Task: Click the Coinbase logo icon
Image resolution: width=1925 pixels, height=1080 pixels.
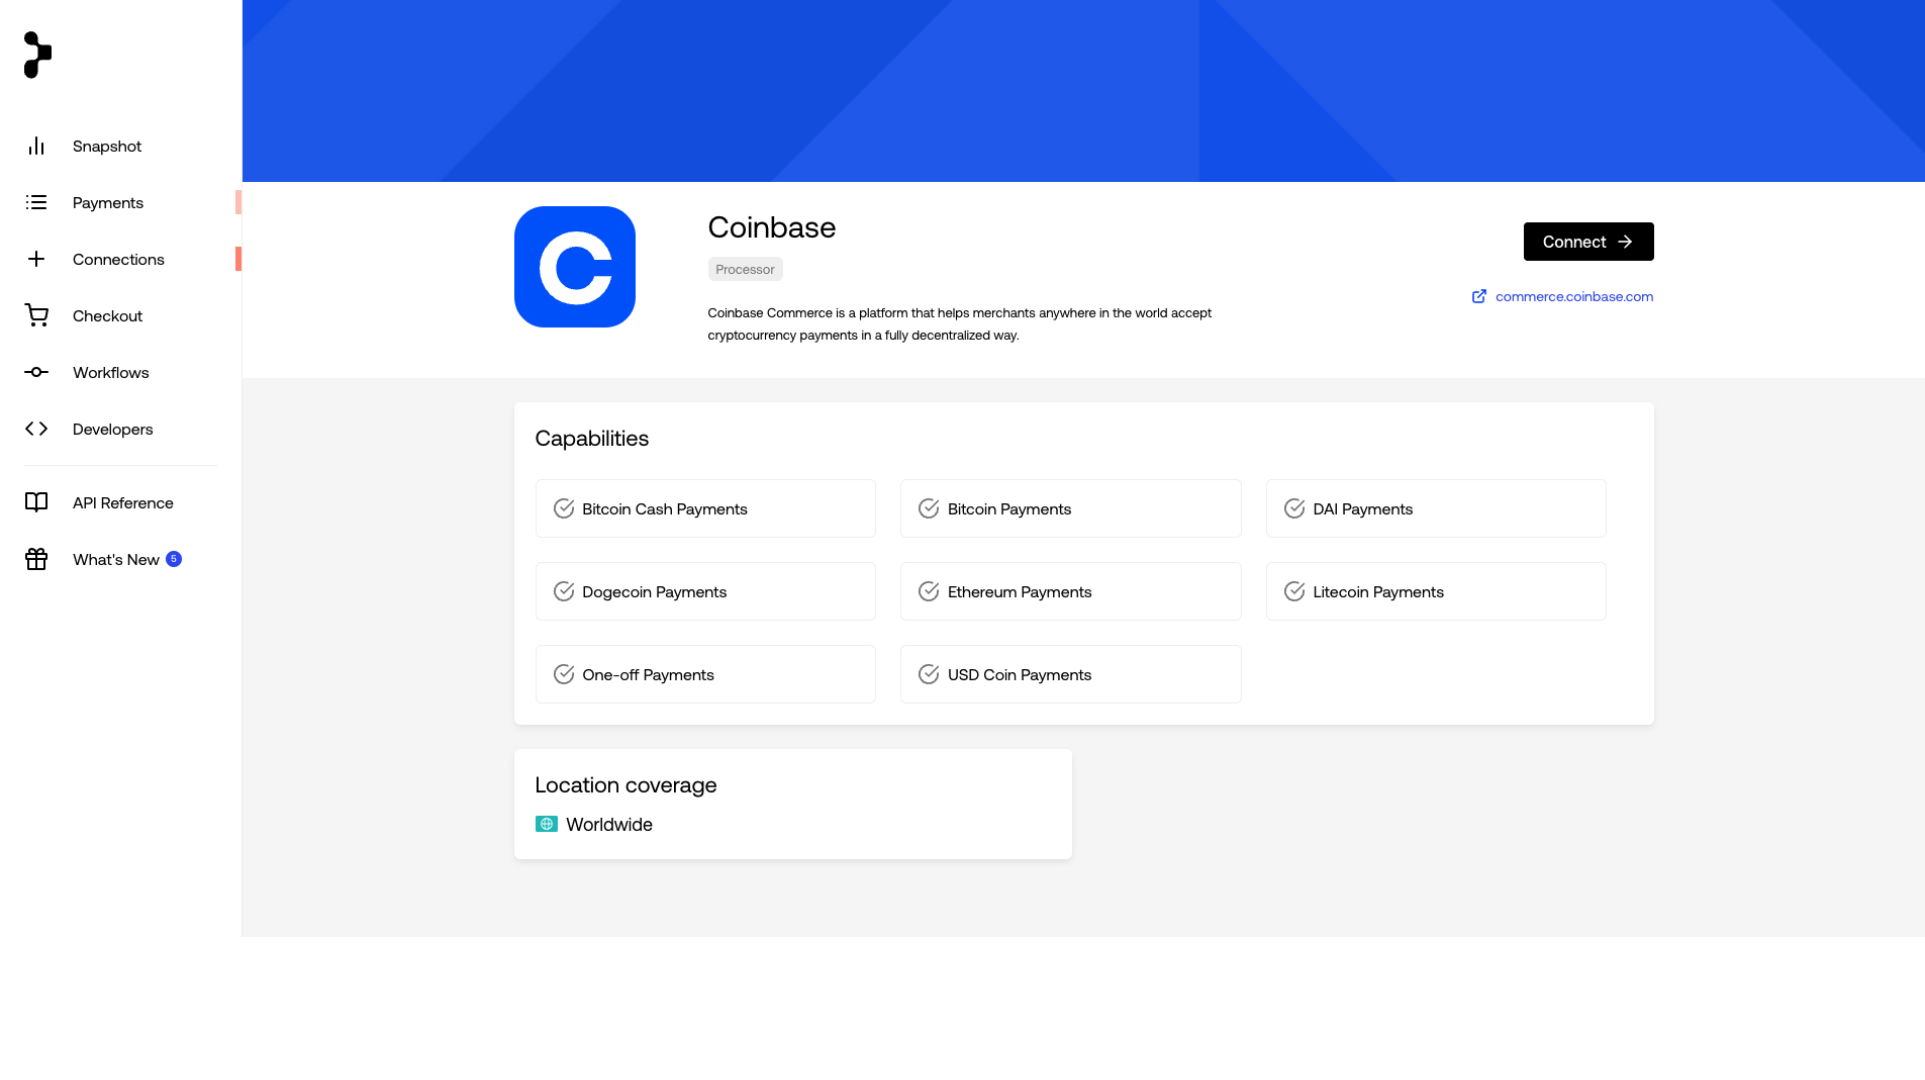Action: (574, 266)
